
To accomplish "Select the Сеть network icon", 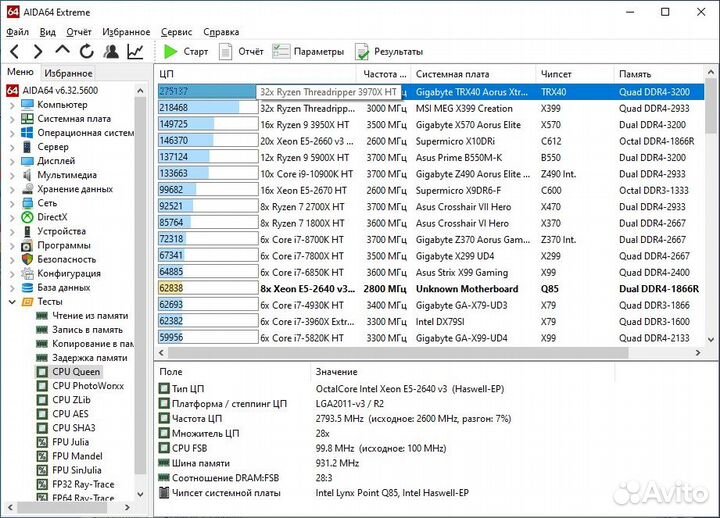I will (28, 203).
